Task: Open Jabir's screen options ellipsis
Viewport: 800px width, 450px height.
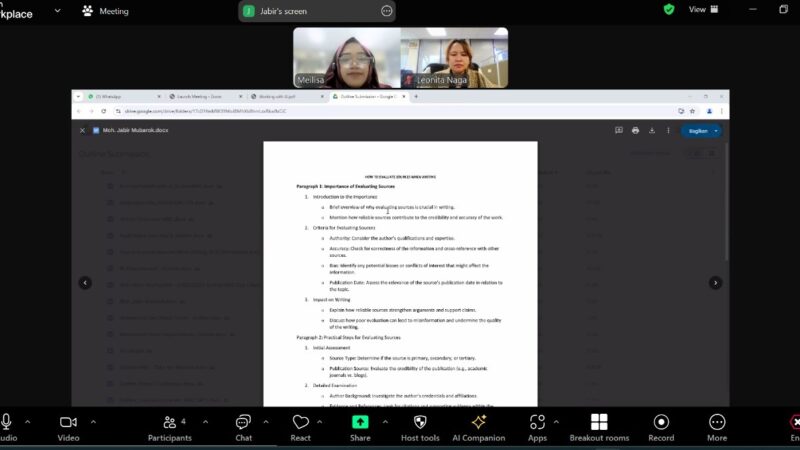Action: click(386, 11)
